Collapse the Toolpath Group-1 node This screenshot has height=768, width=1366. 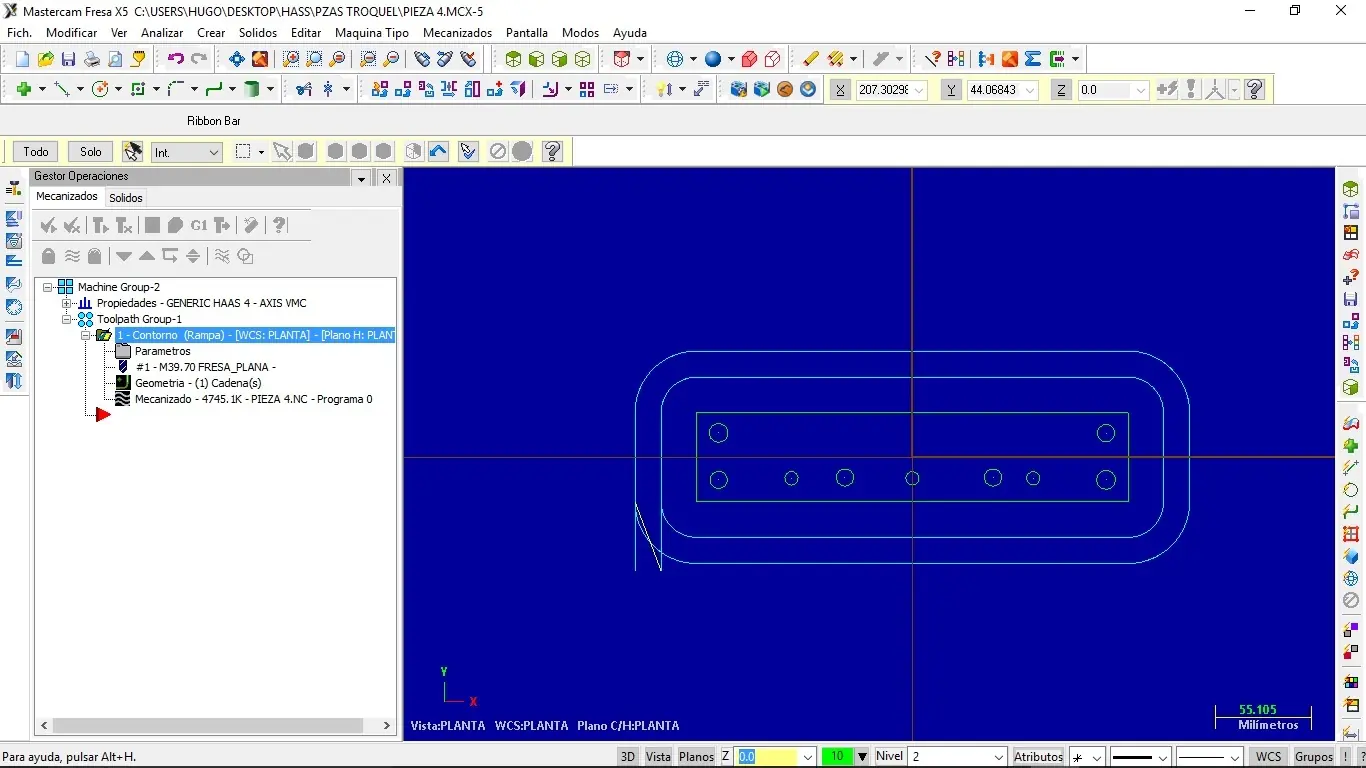pyautogui.click(x=66, y=319)
